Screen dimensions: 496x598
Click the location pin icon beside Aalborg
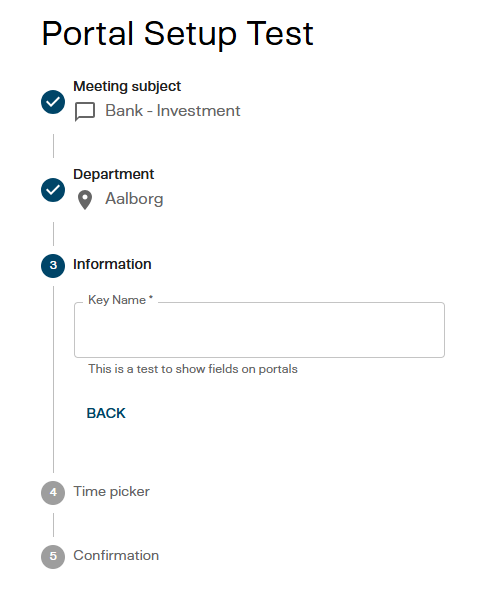click(x=85, y=200)
